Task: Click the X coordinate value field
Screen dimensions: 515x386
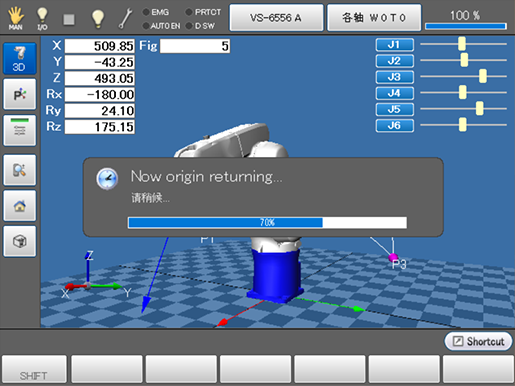Action: tap(100, 46)
